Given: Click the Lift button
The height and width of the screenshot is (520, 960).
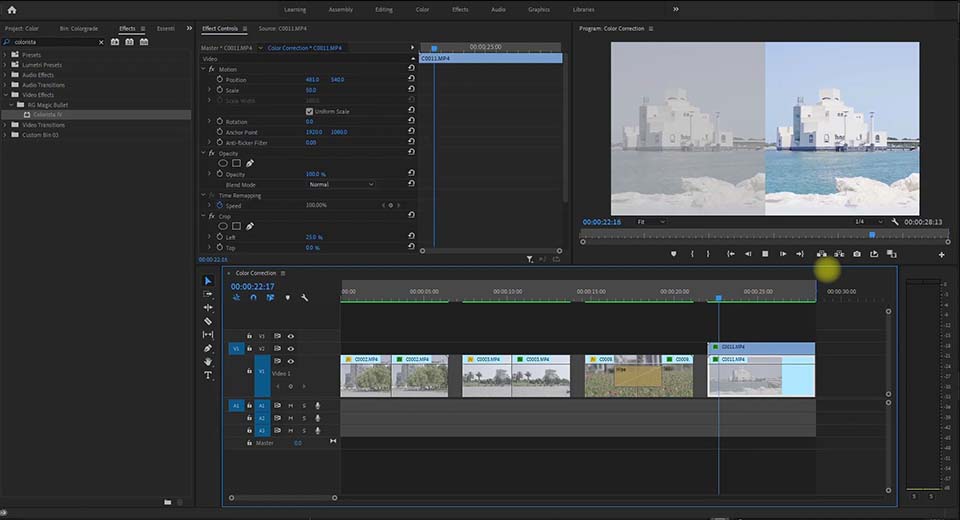Looking at the screenshot, I should (x=822, y=254).
